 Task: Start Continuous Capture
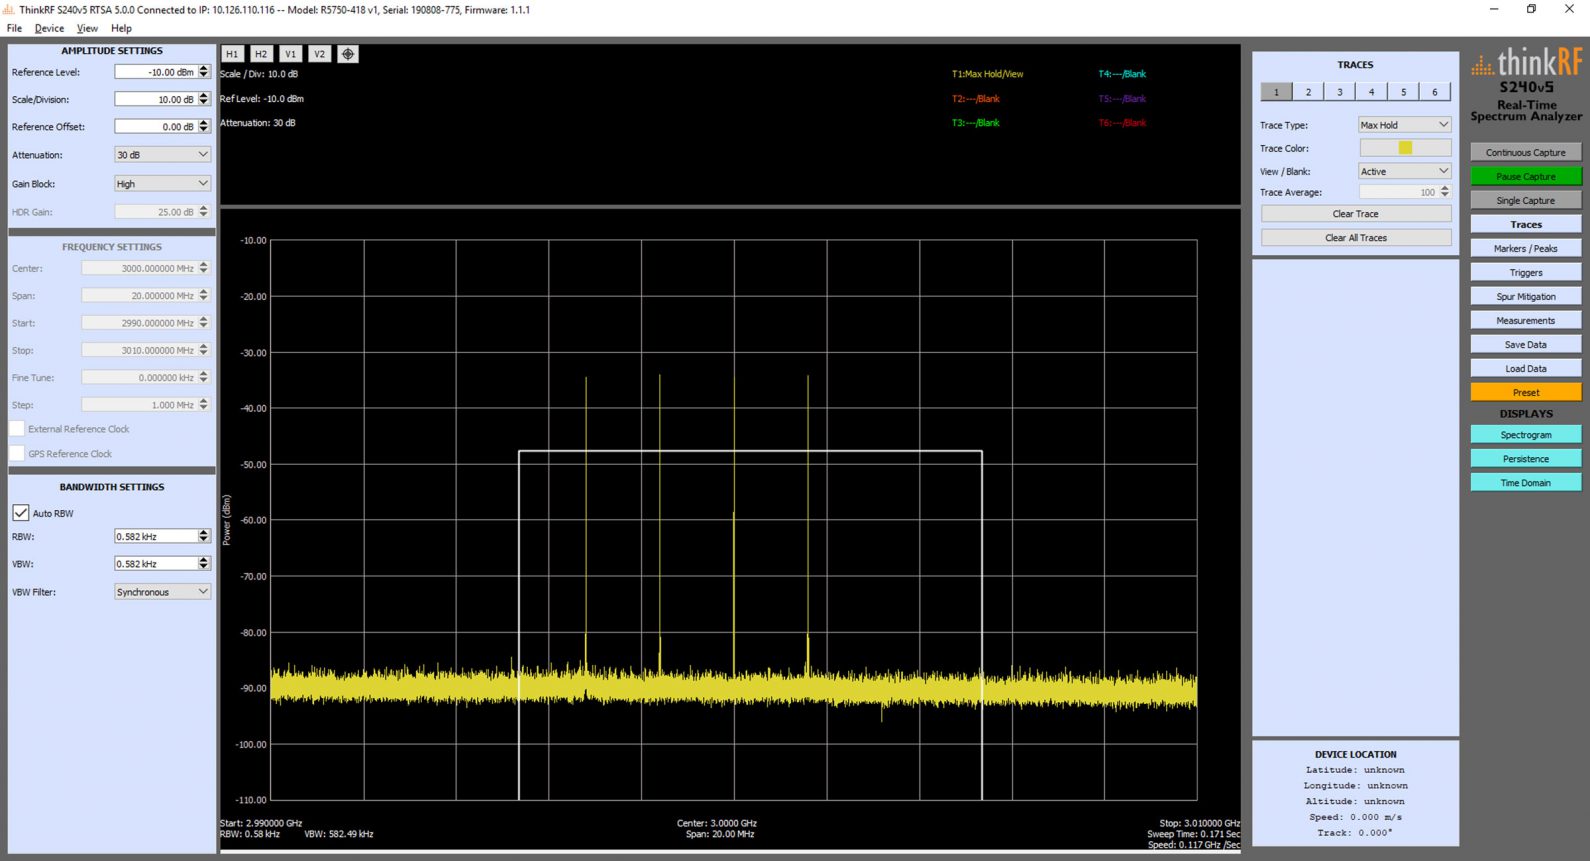[1526, 153]
